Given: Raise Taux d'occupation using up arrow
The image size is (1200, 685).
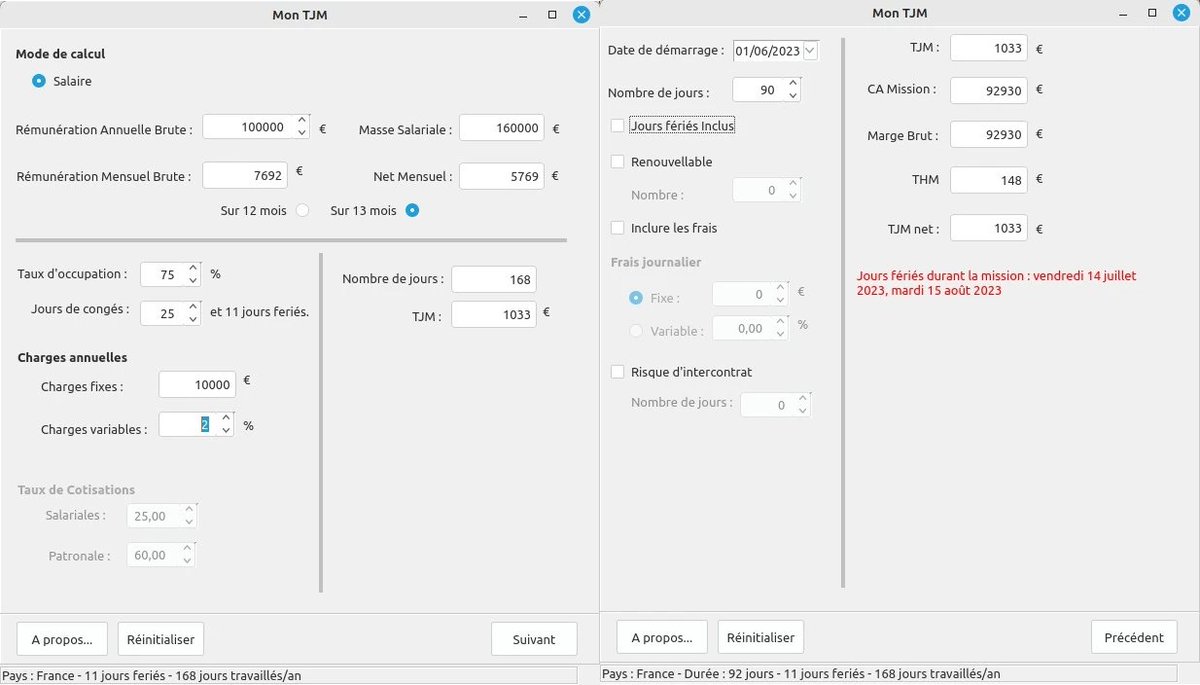Looking at the screenshot, I should tap(194, 268).
